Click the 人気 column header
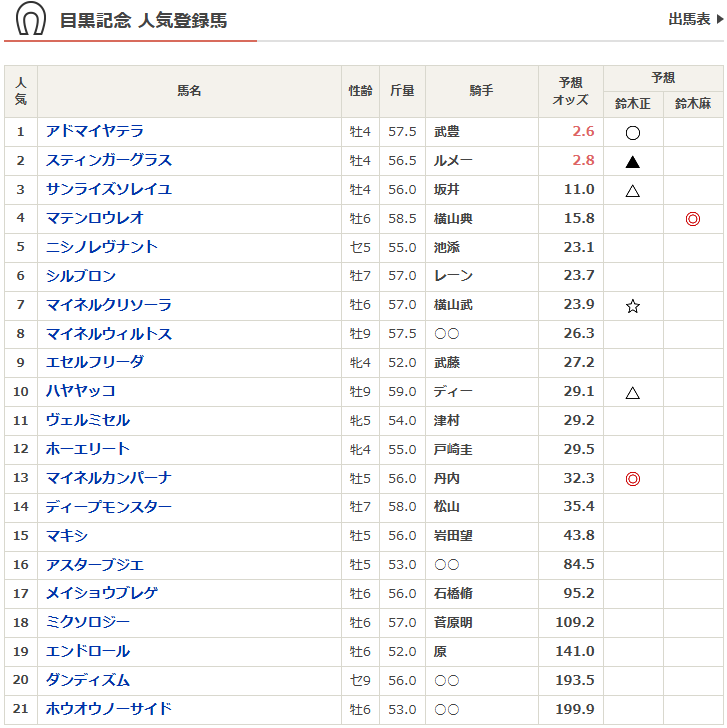Image resolution: width=727 pixels, height=728 pixels. pyautogui.click(x=21, y=91)
